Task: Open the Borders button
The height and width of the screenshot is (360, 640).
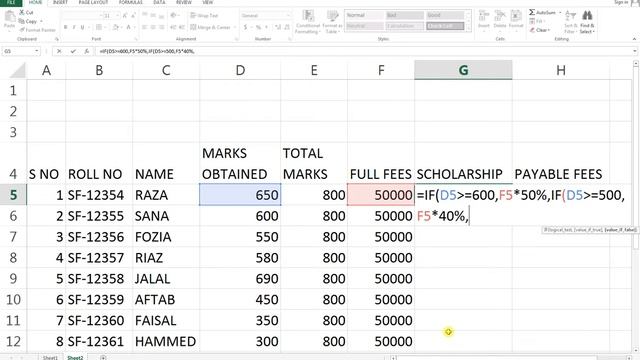Action: pyautogui.click(x=99, y=27)
